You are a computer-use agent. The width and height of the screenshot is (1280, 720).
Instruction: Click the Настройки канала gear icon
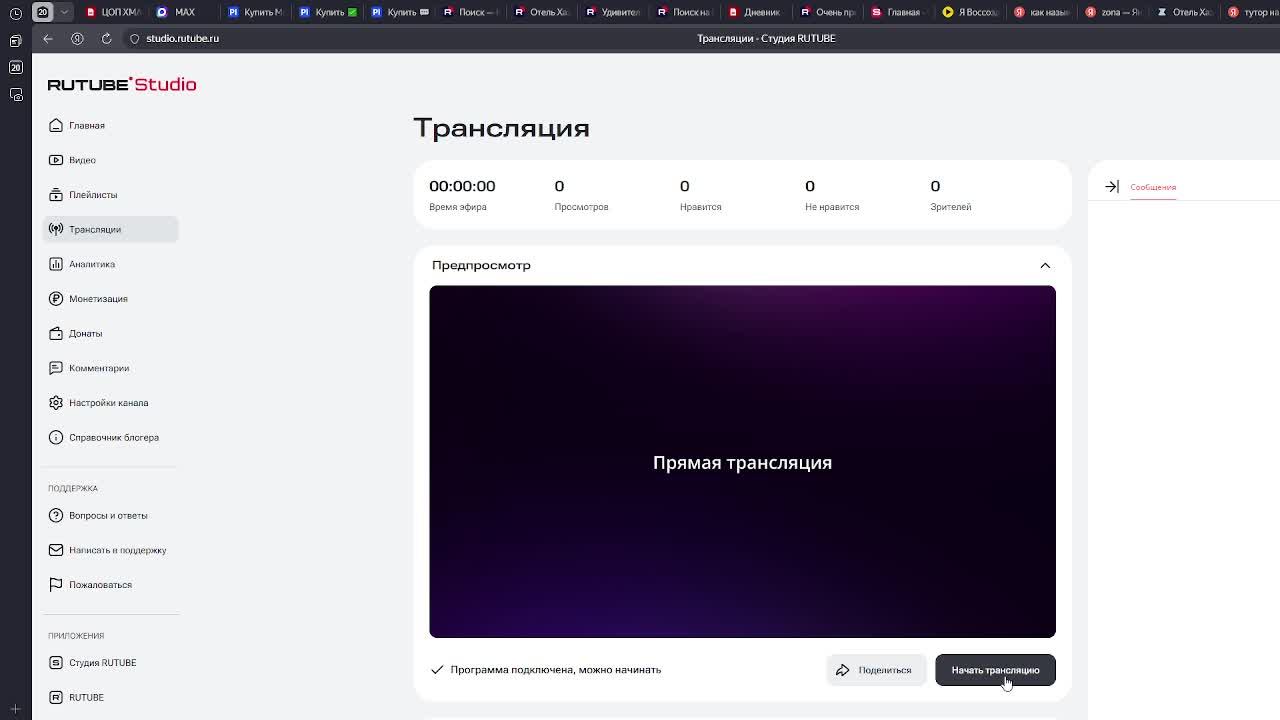click(56, 403)
